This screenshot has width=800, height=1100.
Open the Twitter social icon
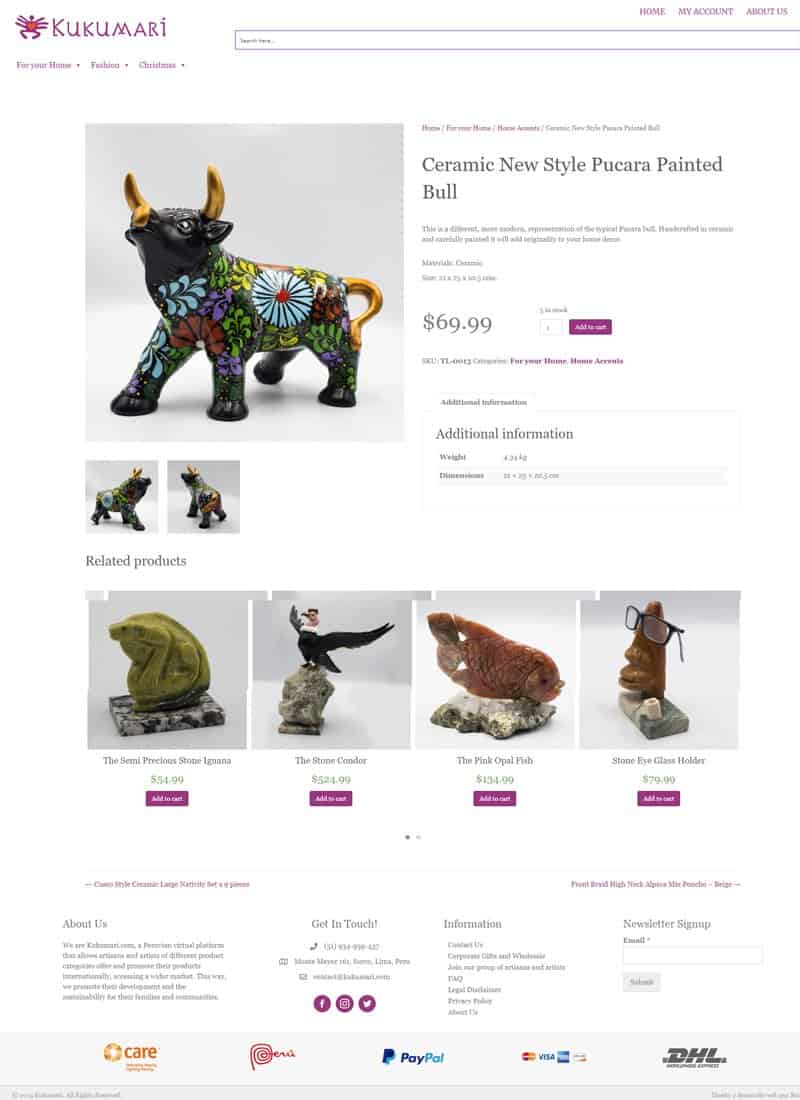(x=367, y=1004)
